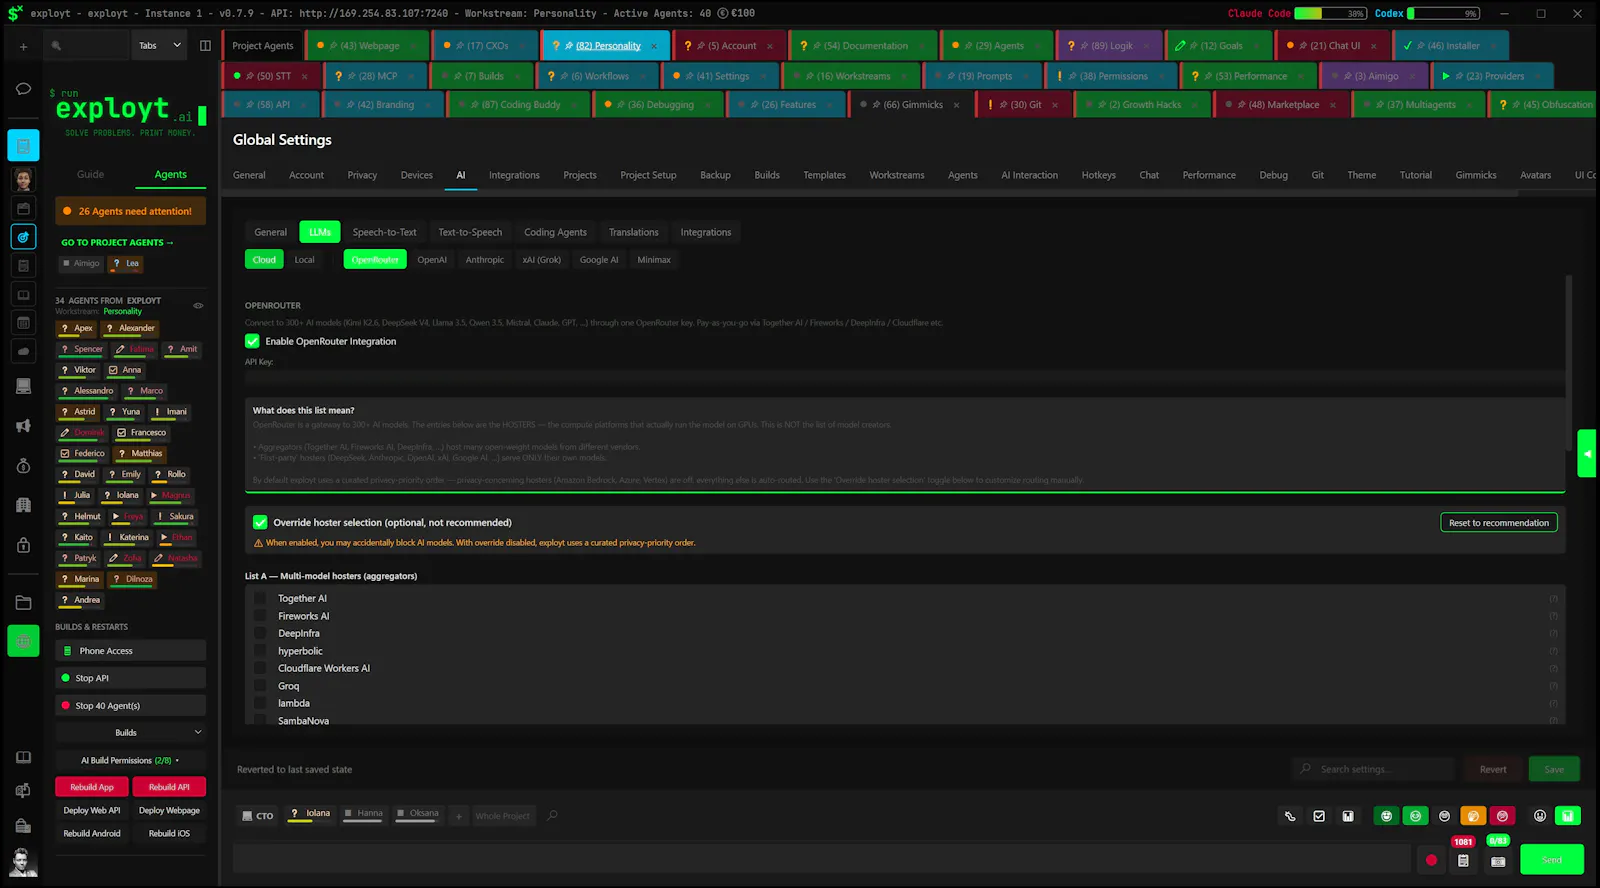Click the 26 Agents need attention banner

pos(130,211)
